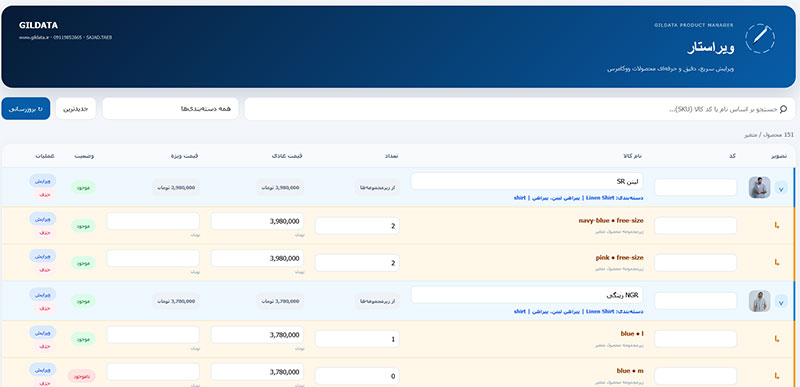Viewport: 800px width, 387px height.
Task: Click the quantity field of navy-blue free-size
Action: [357, 226]
